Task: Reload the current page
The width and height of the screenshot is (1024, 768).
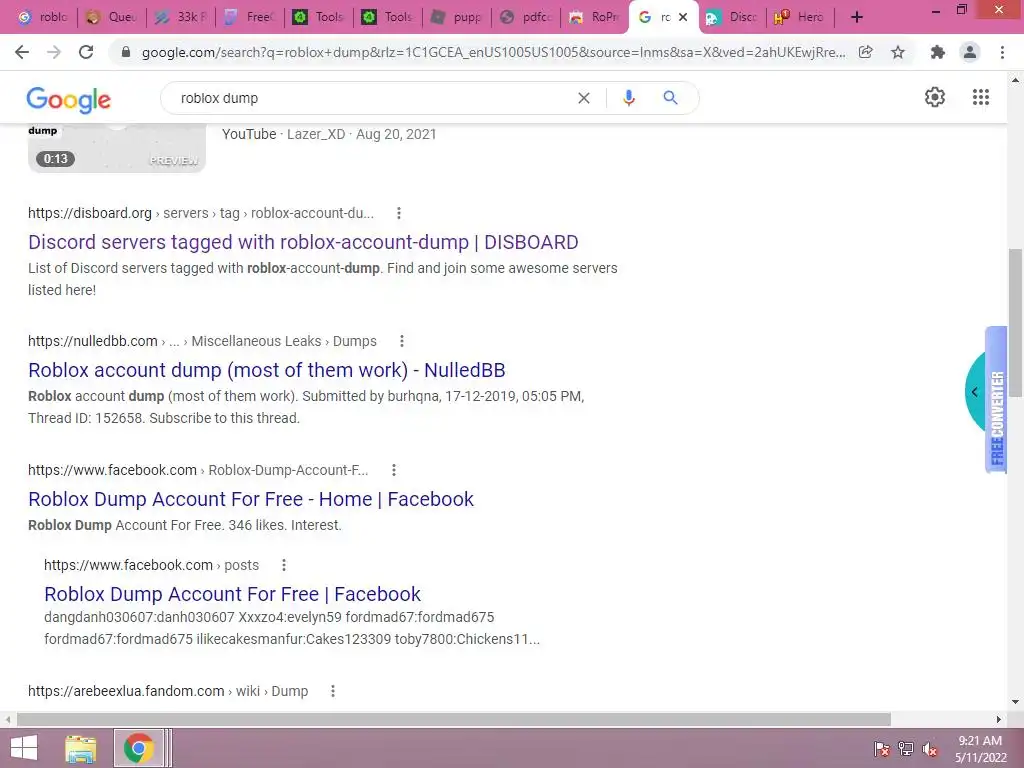Action: 86,52
